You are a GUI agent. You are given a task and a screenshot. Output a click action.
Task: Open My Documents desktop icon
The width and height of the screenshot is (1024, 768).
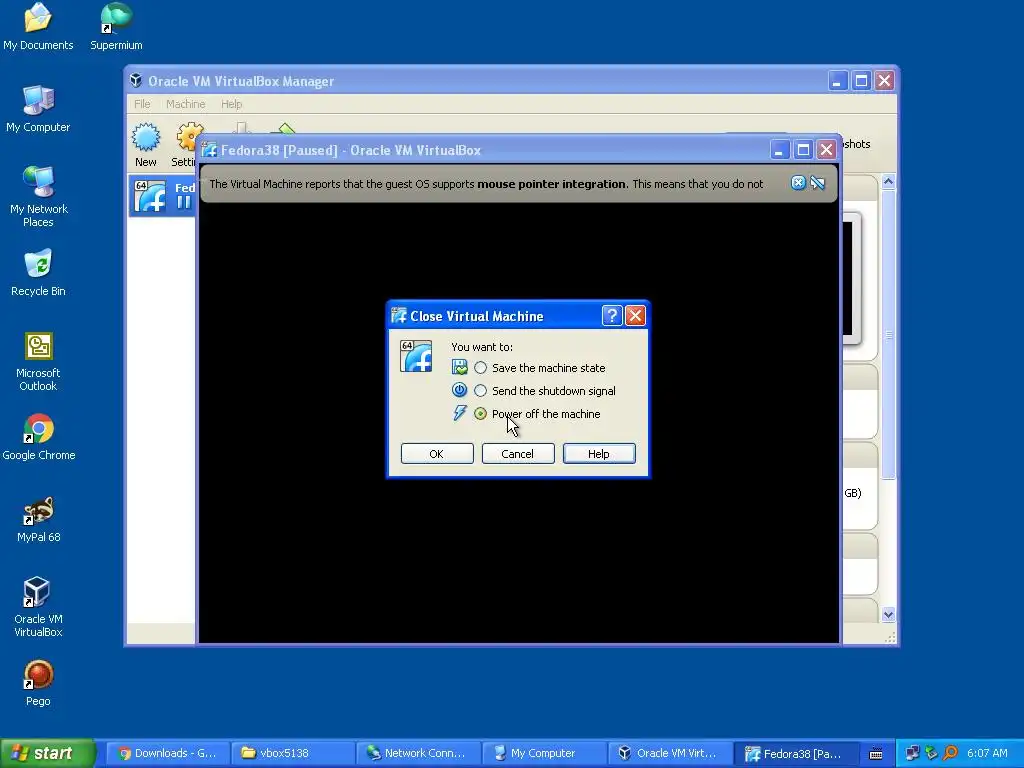click(38, 27)
